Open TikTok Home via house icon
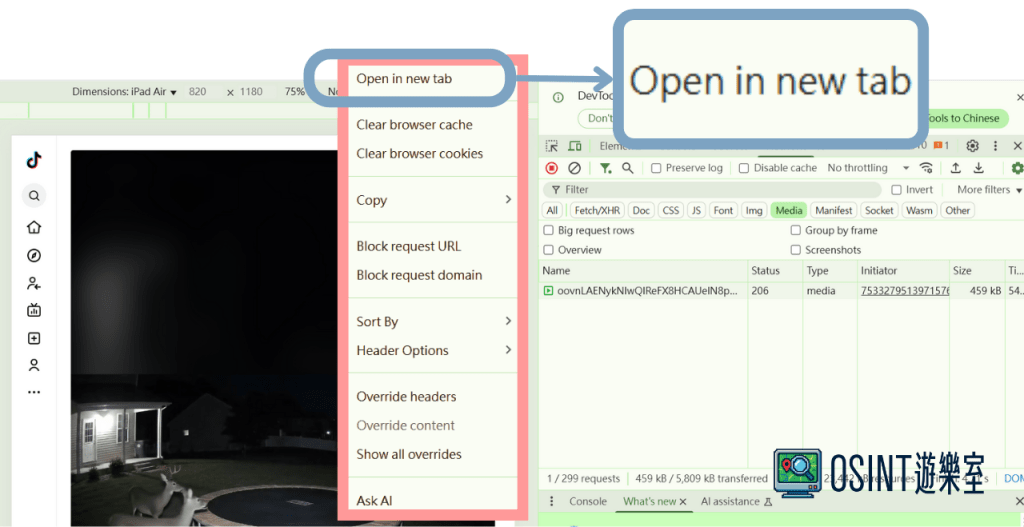This screenshot has height=527, width=1024. point(34,227)
